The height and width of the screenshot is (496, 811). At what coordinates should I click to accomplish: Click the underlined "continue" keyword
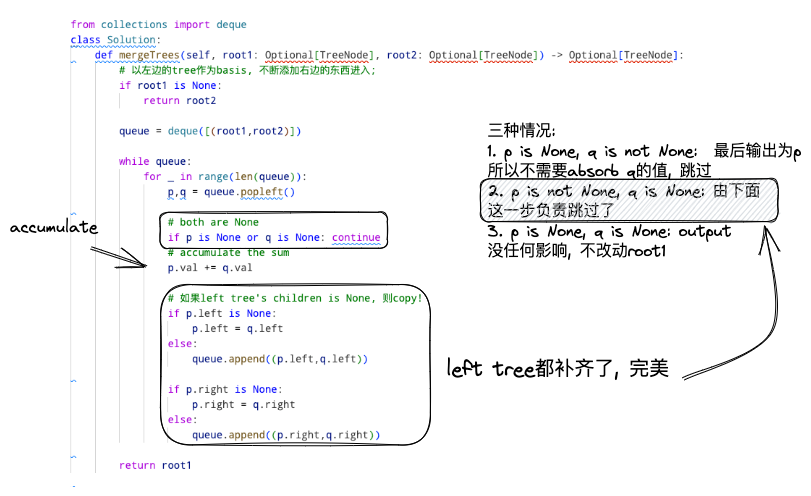(355, 237)
